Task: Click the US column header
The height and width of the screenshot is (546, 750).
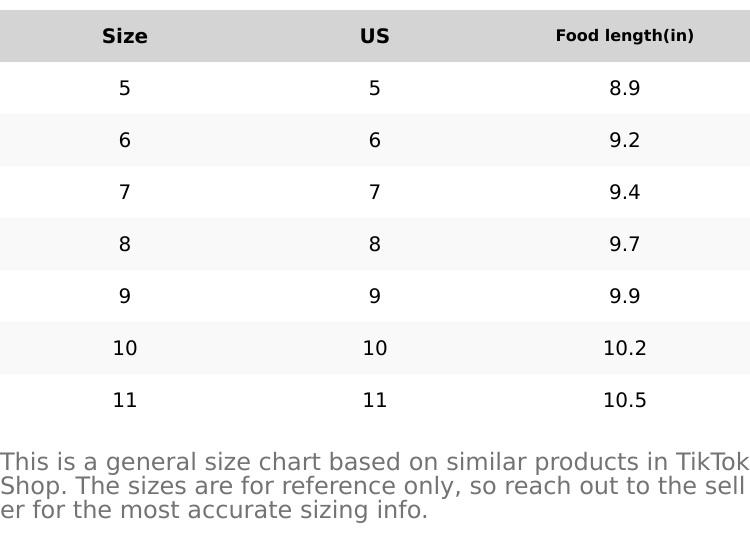Action: (375, 36)
